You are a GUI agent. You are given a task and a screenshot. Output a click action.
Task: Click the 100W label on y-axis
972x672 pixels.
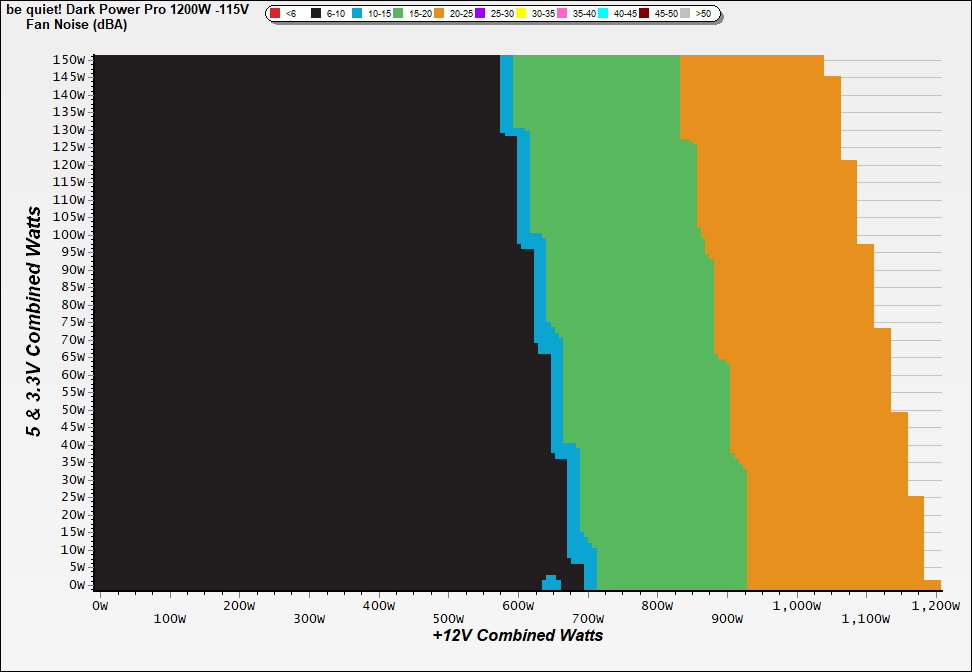pos(69,234)
